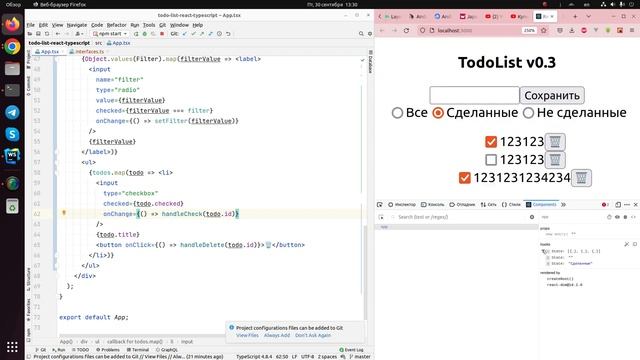Image resolution: width=640 pixels, height=360 pixels.
Task: Click the back navigation arrow in WebStorm toolbar
Action: [x=58, y=34]
